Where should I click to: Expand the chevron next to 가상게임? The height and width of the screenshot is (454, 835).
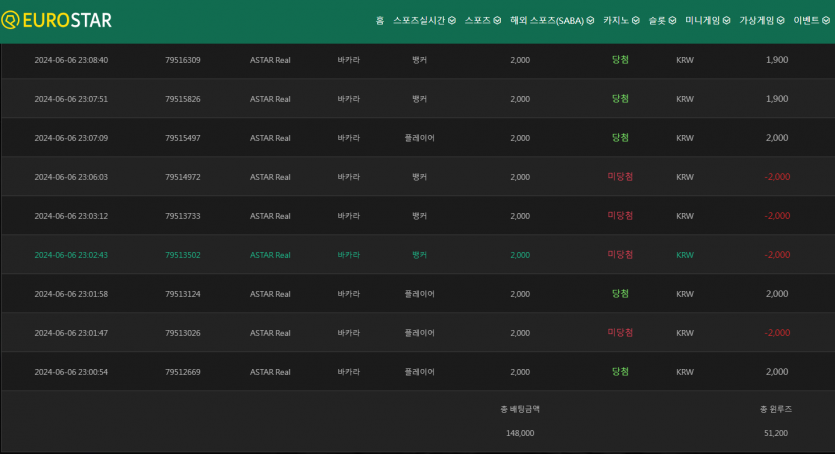tap(780, 20)
